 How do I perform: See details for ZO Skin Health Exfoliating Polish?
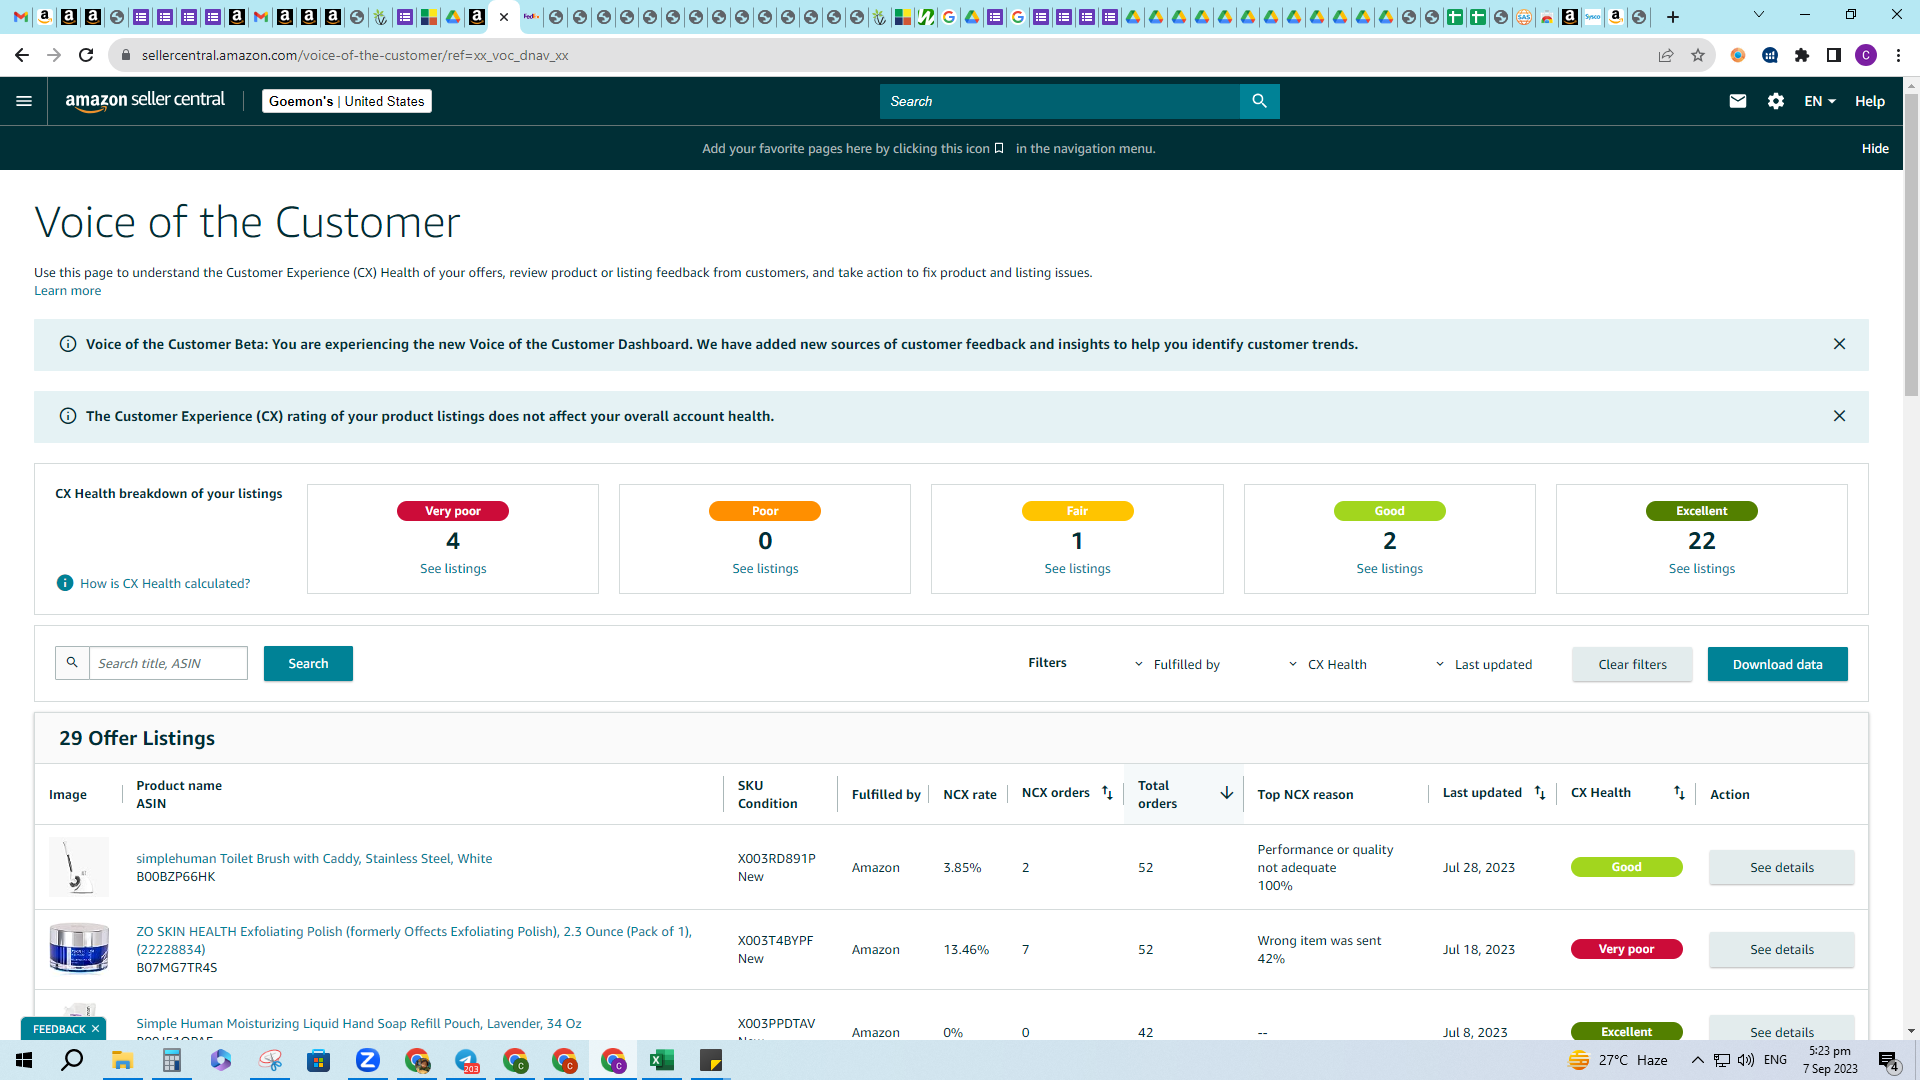[1781, 949]
